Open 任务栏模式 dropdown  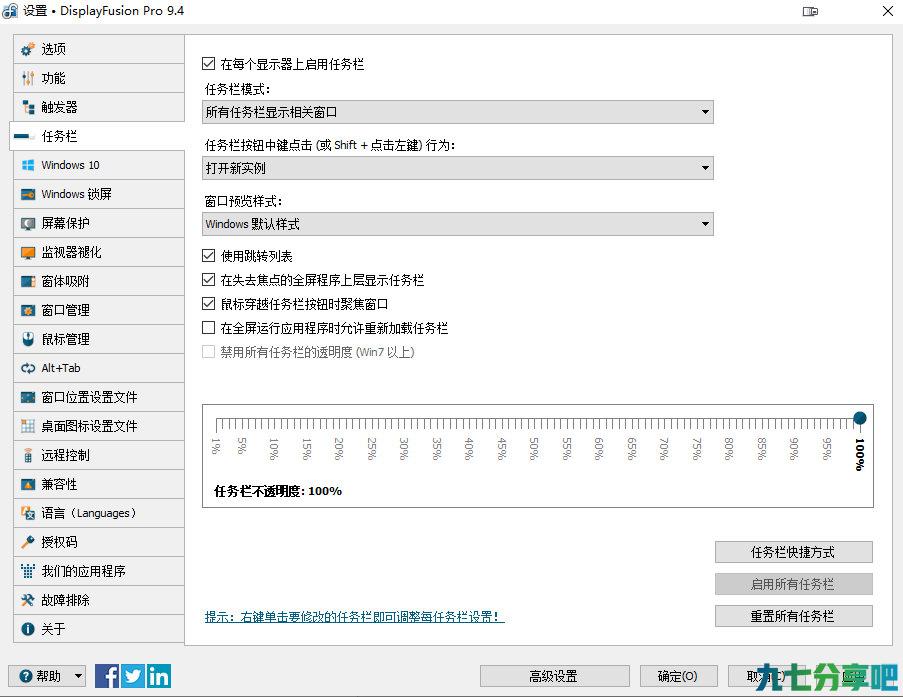coord(458,112)
